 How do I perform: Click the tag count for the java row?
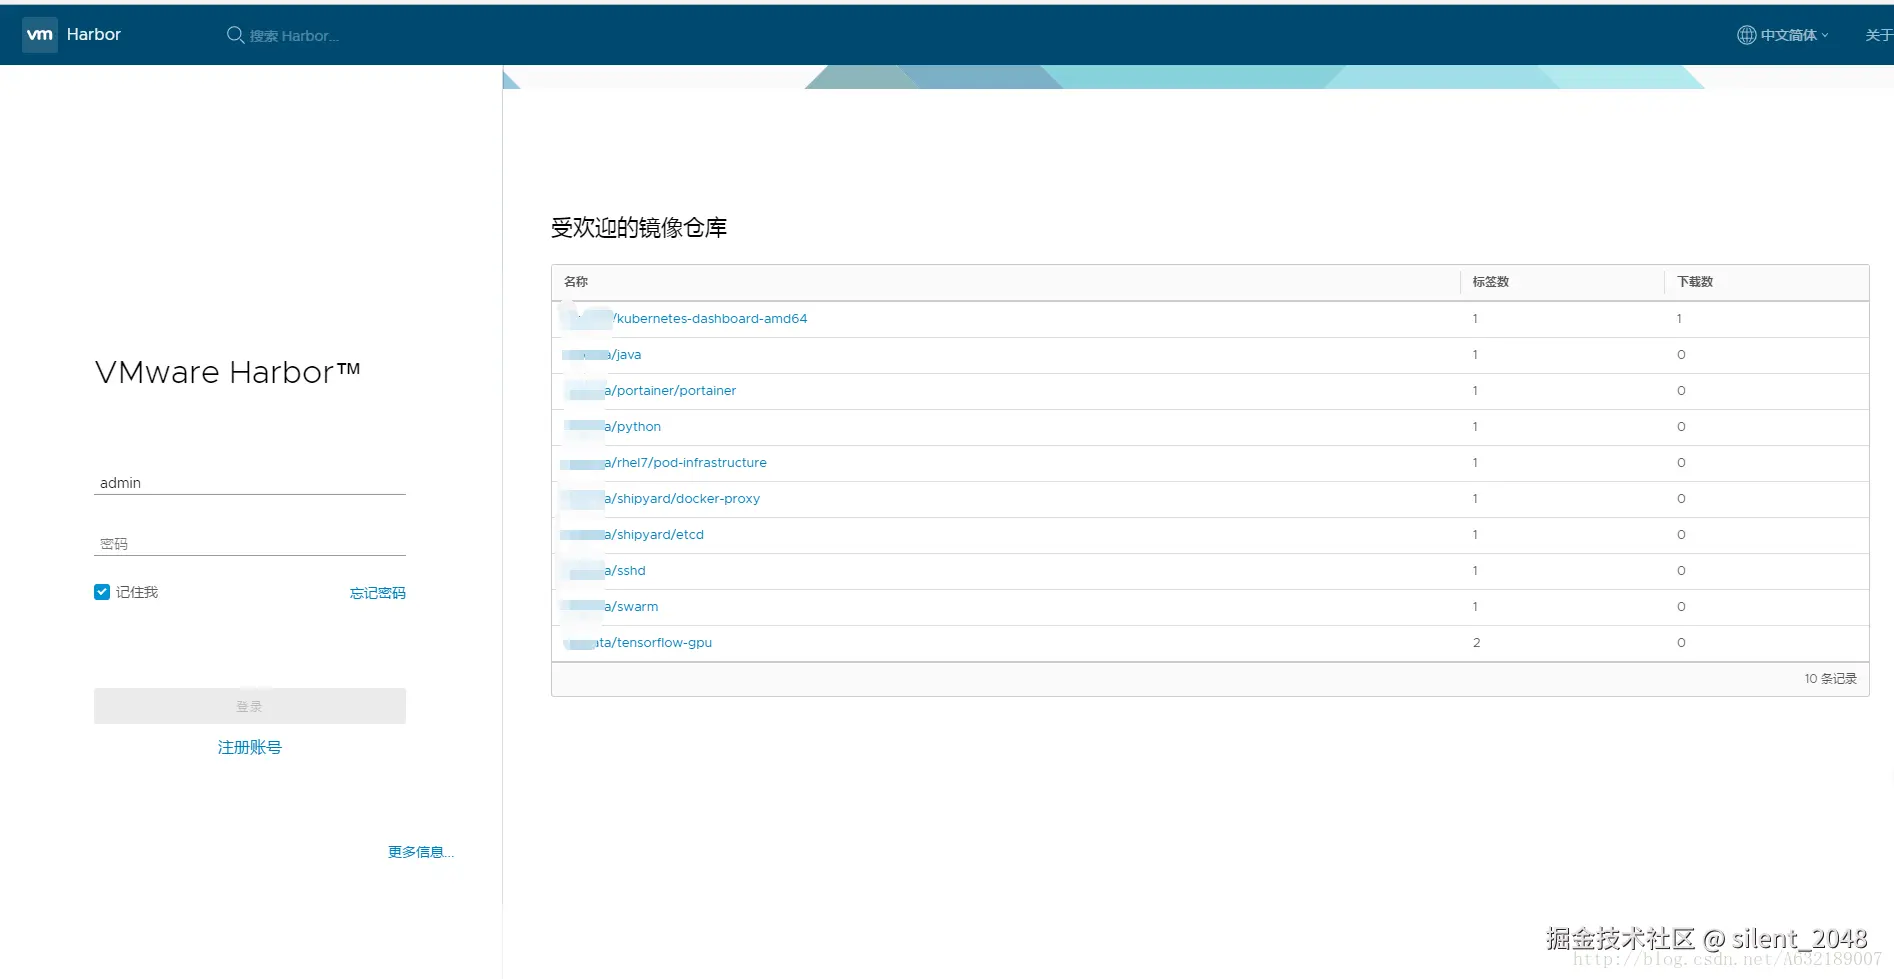[1475, 355]
